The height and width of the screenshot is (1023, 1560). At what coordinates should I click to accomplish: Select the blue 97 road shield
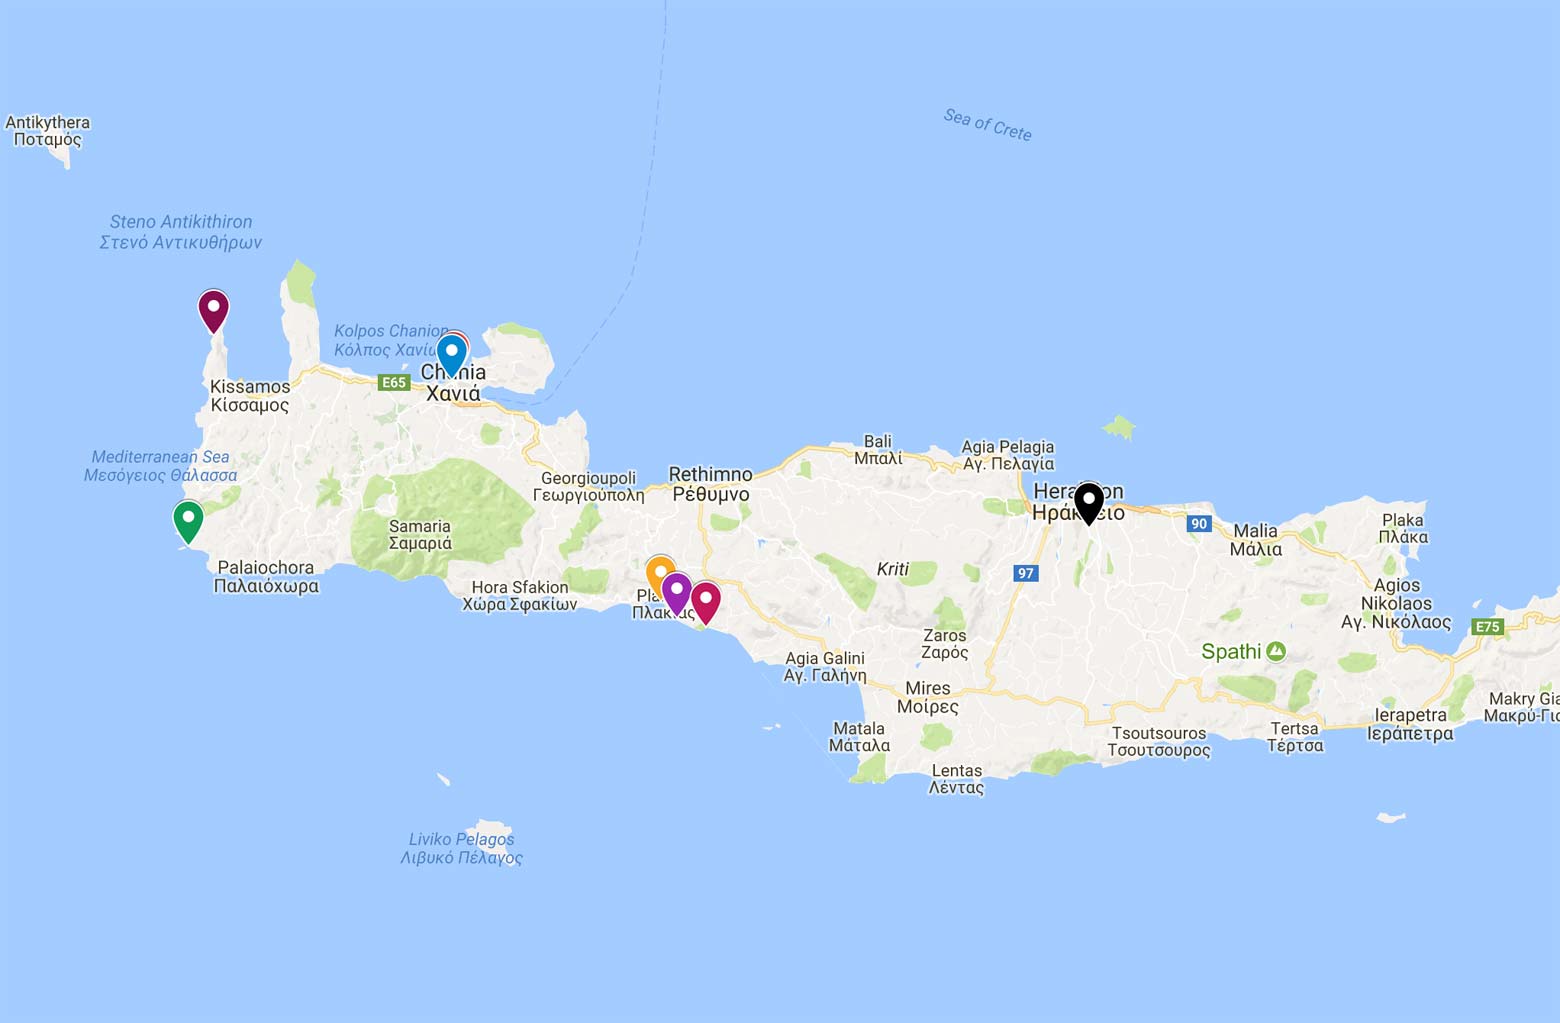point(1025,573)
